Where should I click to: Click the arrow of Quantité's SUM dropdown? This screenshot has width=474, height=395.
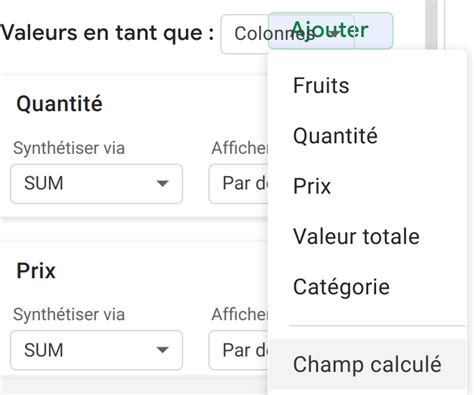pos(162,184)
